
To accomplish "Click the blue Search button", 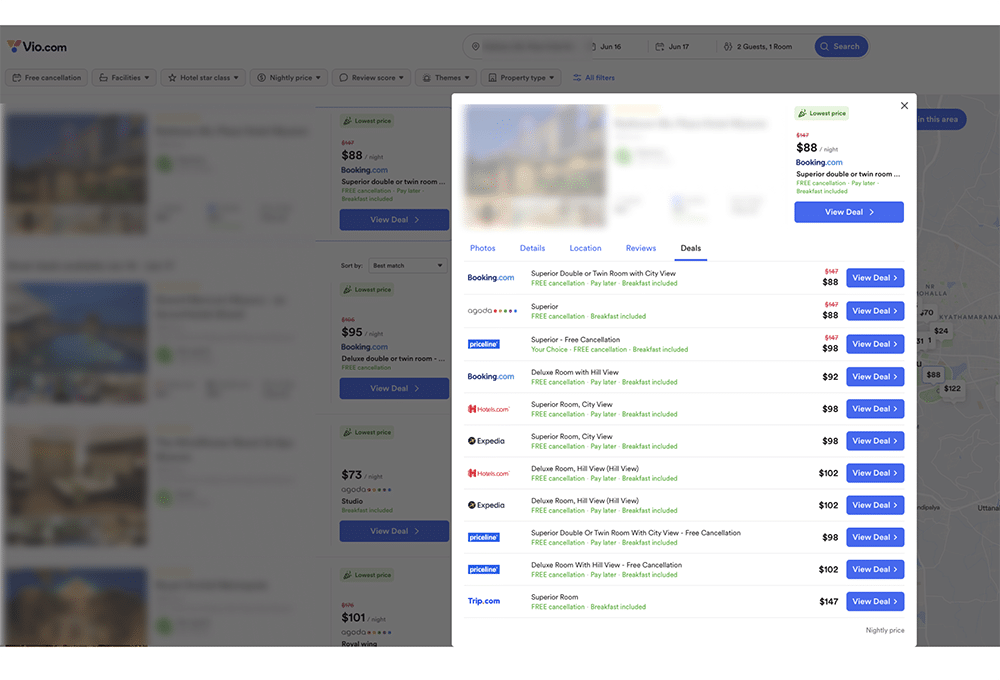I will point(841,47).
